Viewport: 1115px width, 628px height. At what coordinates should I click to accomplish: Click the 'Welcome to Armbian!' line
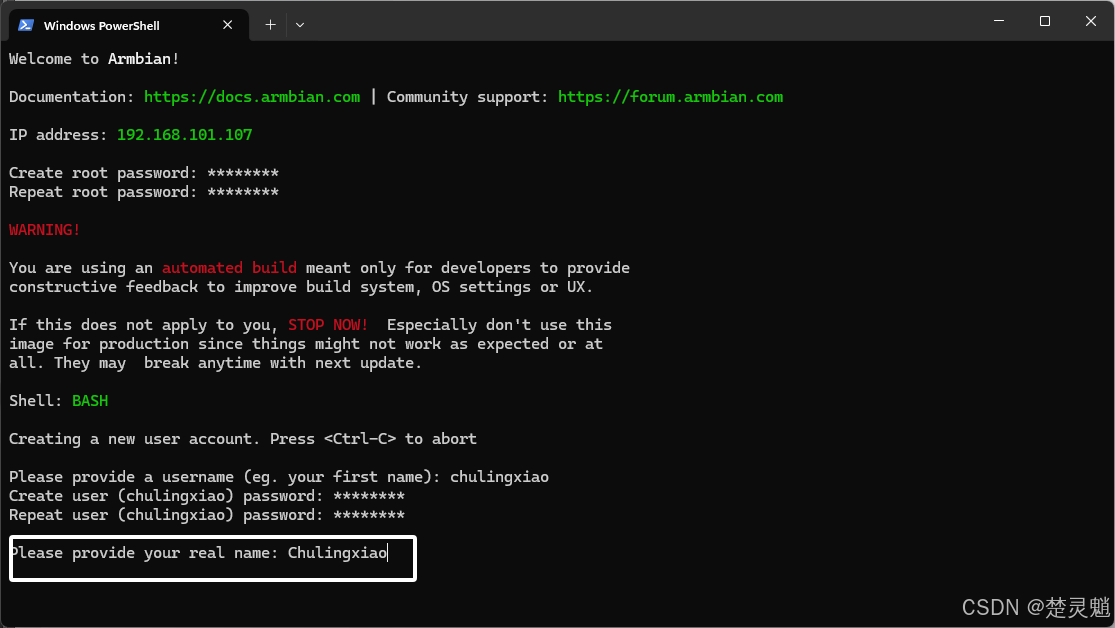pos(94,59)
